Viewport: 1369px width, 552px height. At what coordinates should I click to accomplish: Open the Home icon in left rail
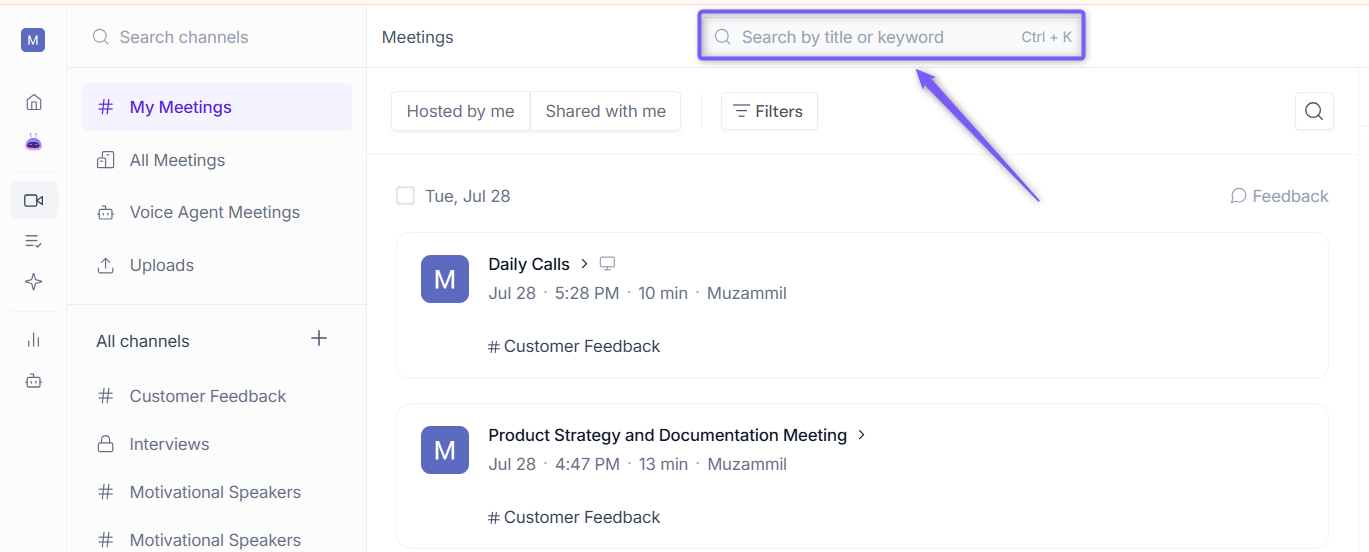pos(33,102)
